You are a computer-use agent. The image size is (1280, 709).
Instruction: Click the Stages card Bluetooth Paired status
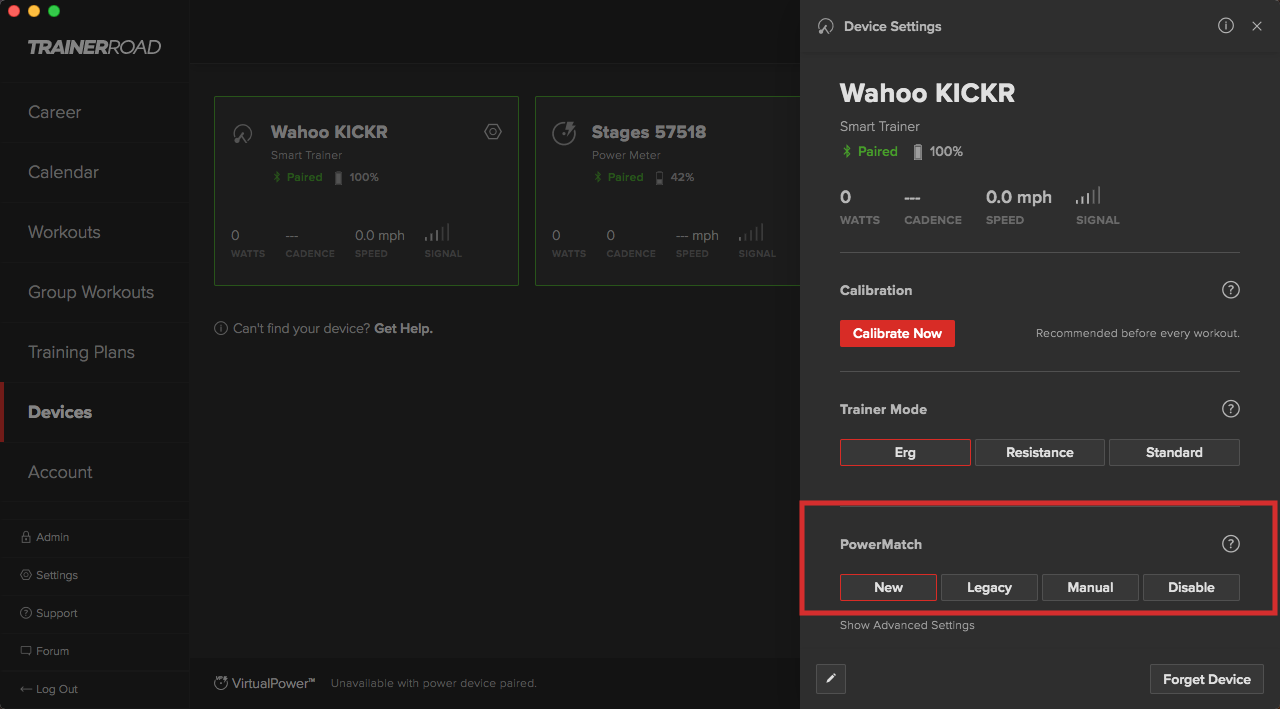point(620,178)
